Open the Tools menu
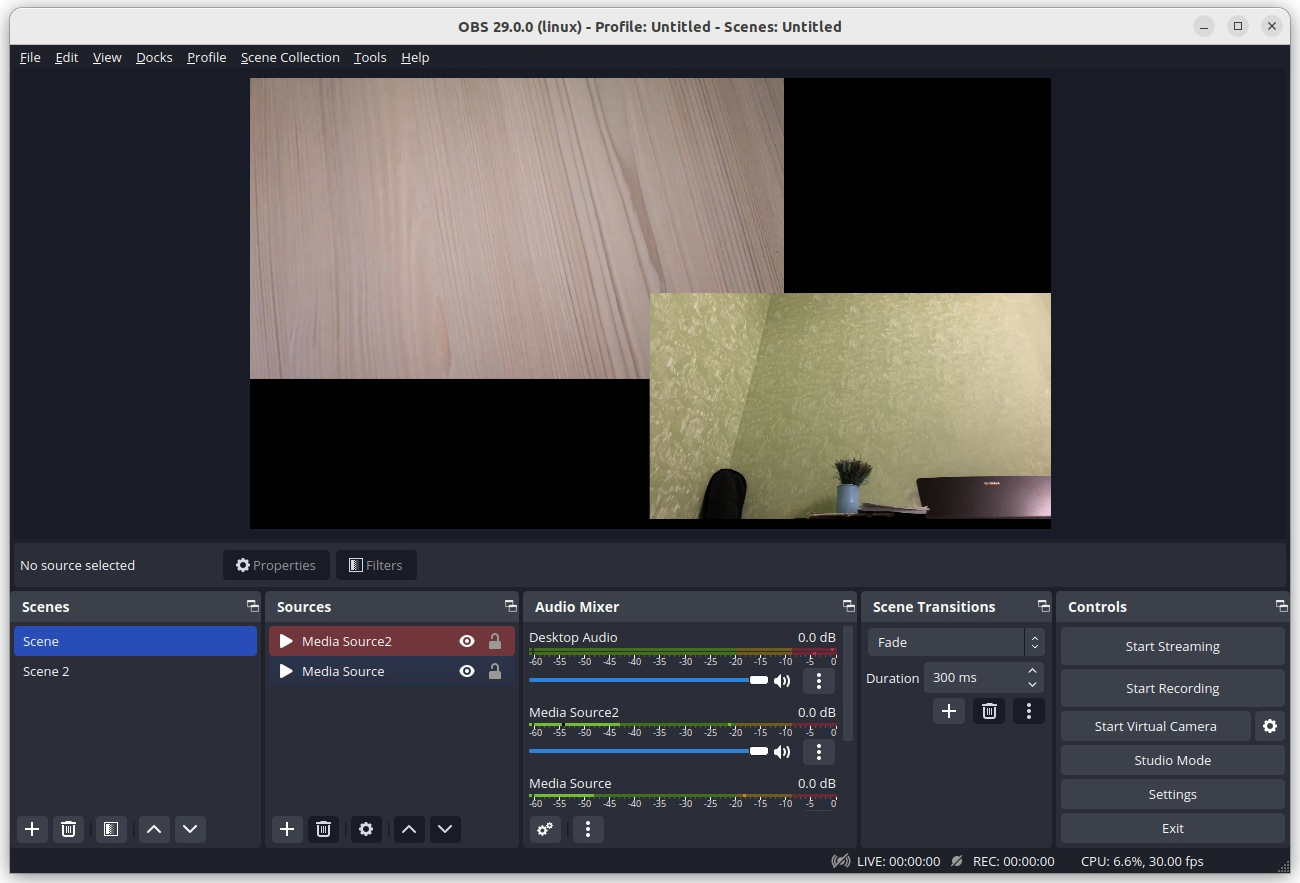1300x883 pixels. pos(370,57)
